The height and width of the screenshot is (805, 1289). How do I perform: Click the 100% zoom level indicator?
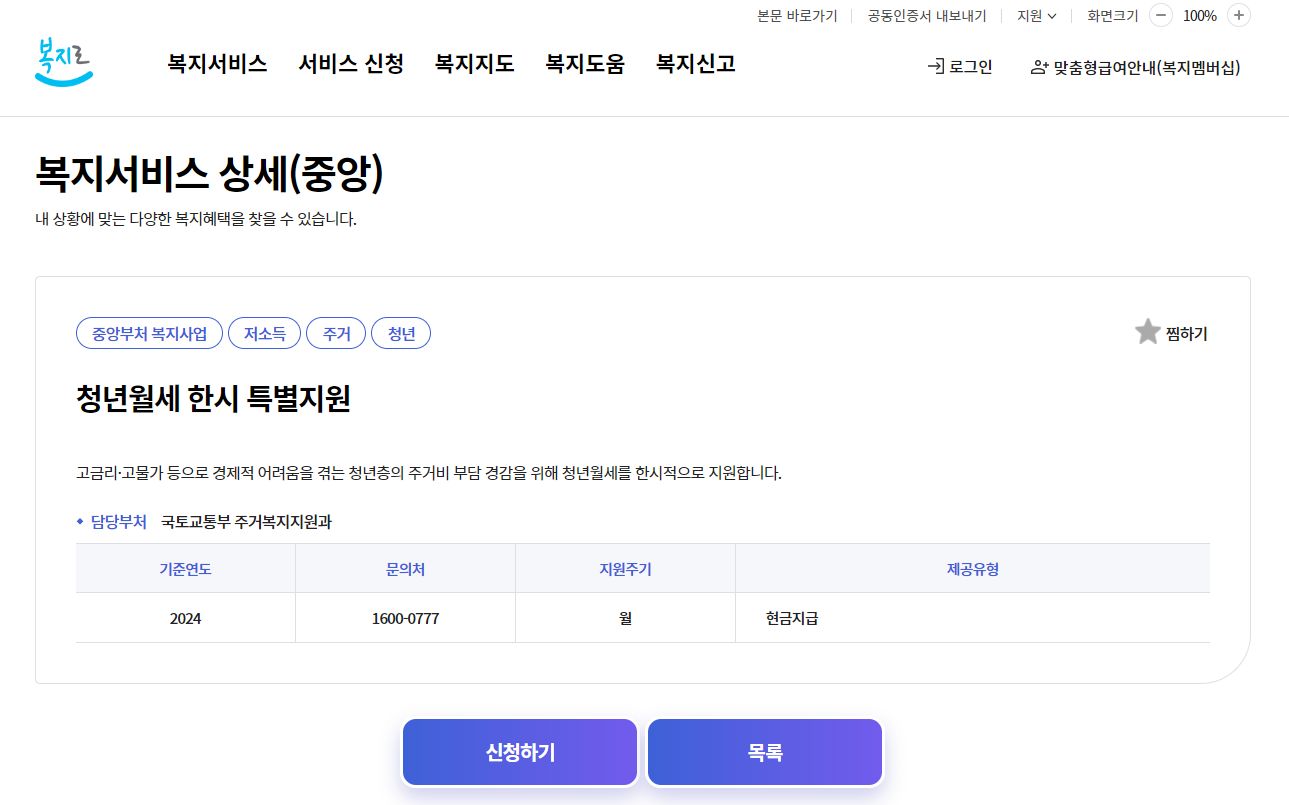click(x=1199, y=16)
